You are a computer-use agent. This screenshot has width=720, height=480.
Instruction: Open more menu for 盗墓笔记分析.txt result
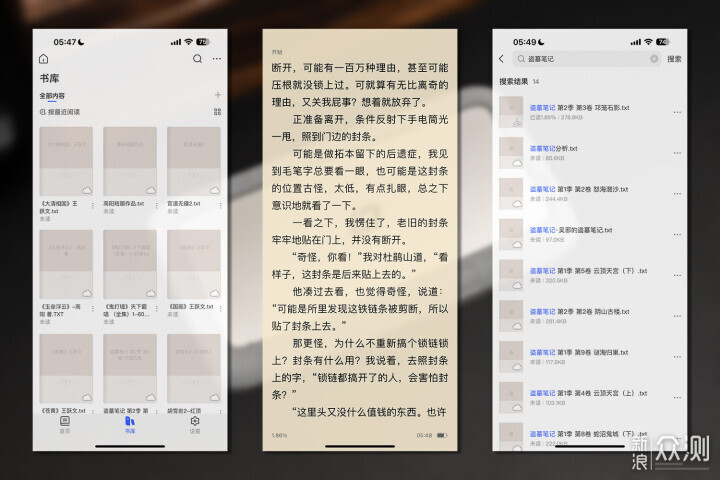(677, 153)
